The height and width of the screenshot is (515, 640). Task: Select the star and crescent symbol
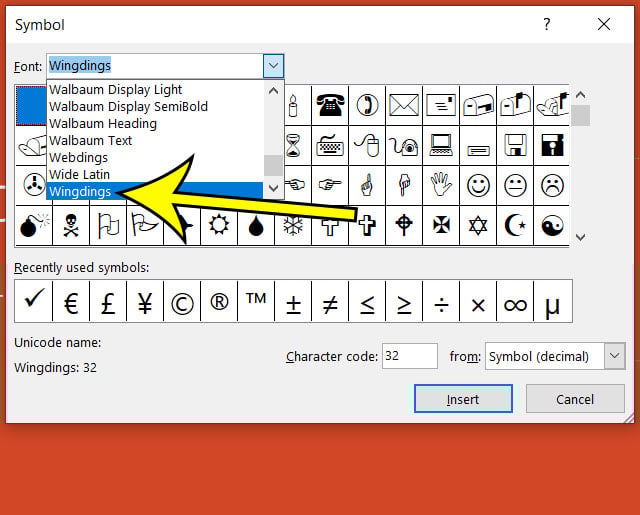[x=515, y=225]
